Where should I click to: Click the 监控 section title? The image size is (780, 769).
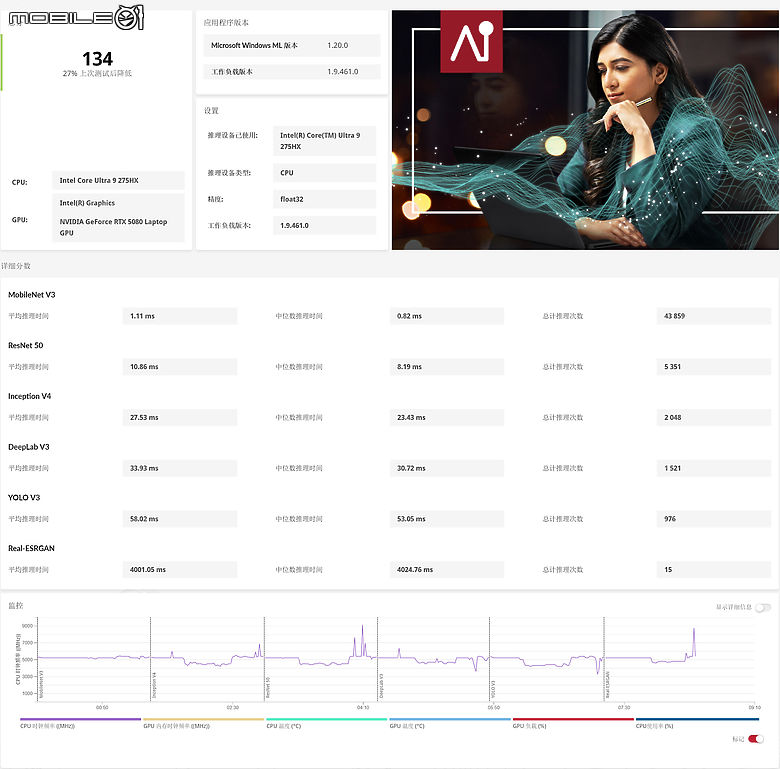pos(15,605)
